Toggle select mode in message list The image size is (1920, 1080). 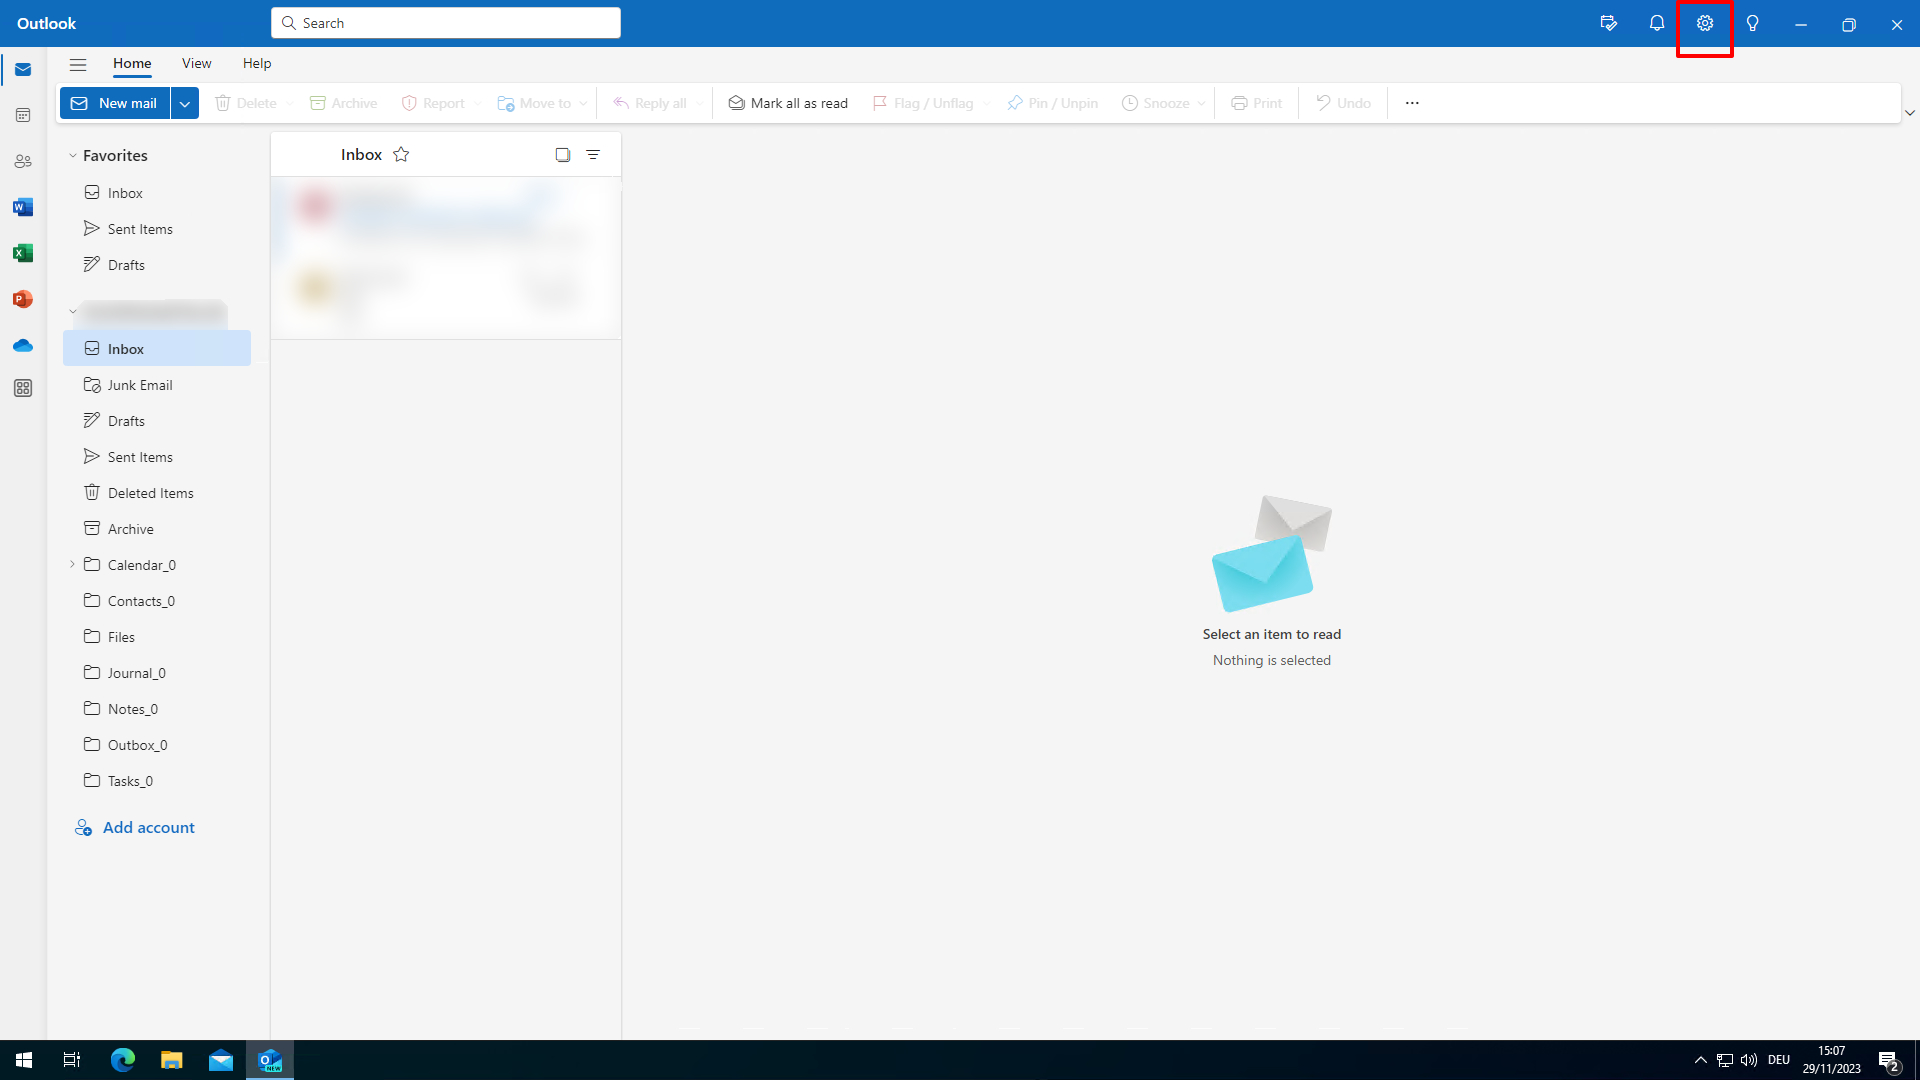click(563, 155)
